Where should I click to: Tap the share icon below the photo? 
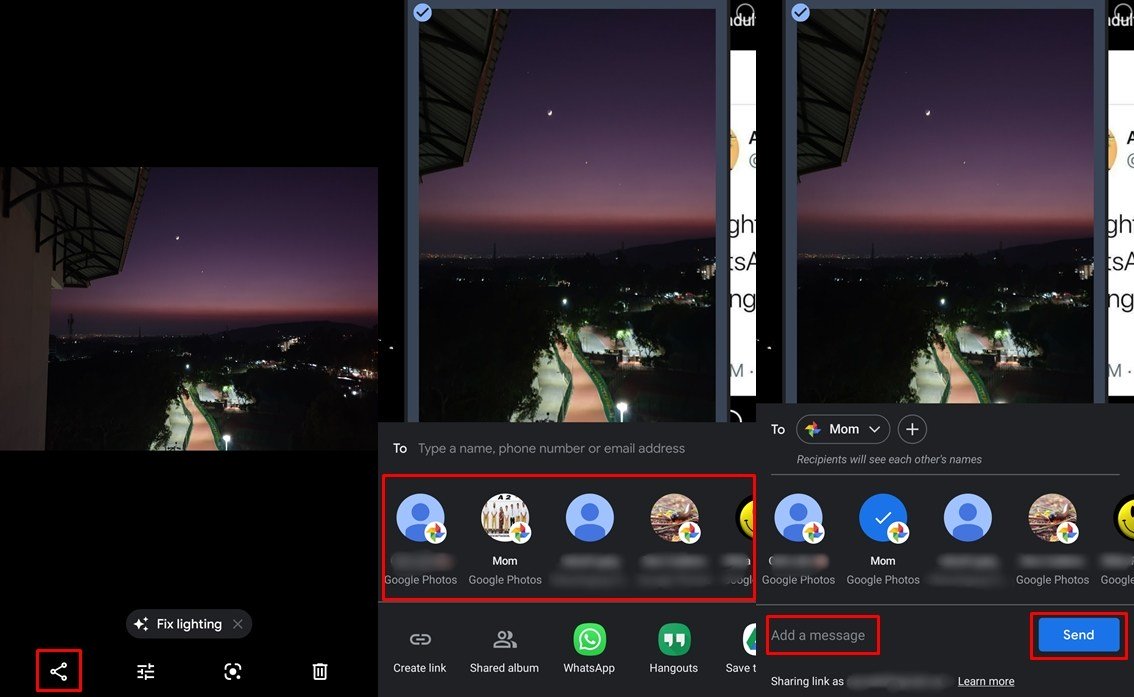(59, 671)
